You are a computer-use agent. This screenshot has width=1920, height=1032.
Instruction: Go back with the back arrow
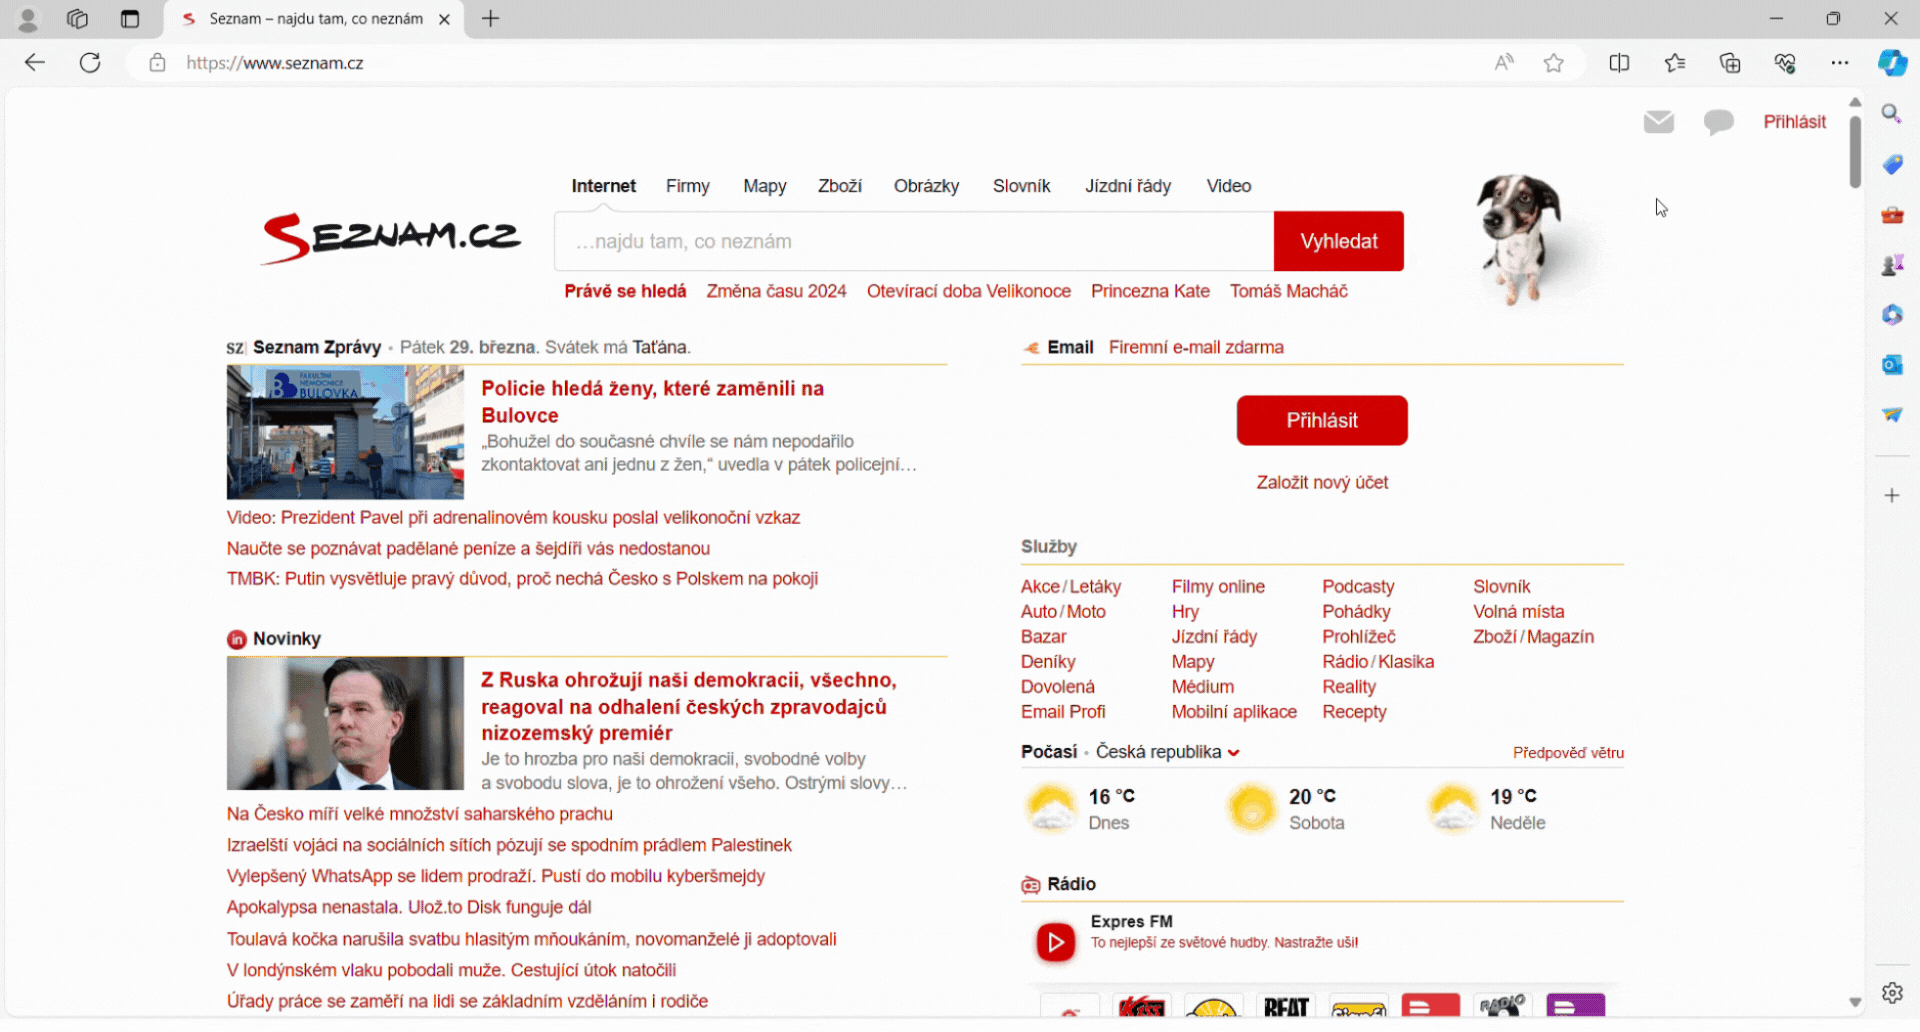click(x=35, y=63)
